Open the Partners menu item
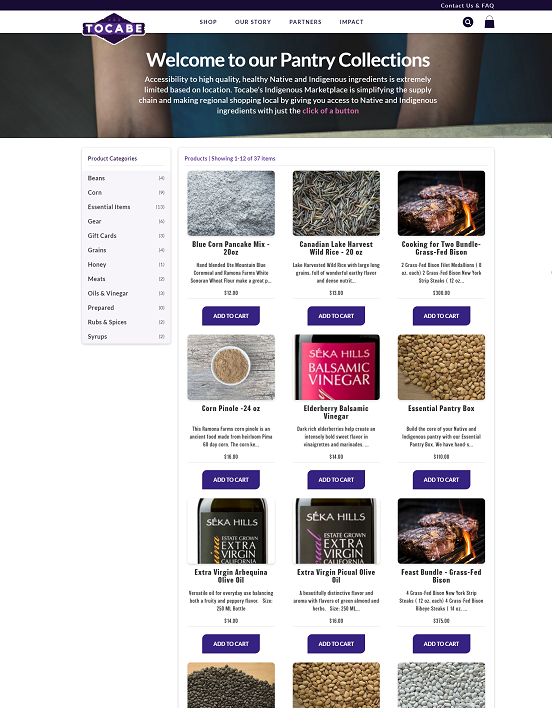 305,22
